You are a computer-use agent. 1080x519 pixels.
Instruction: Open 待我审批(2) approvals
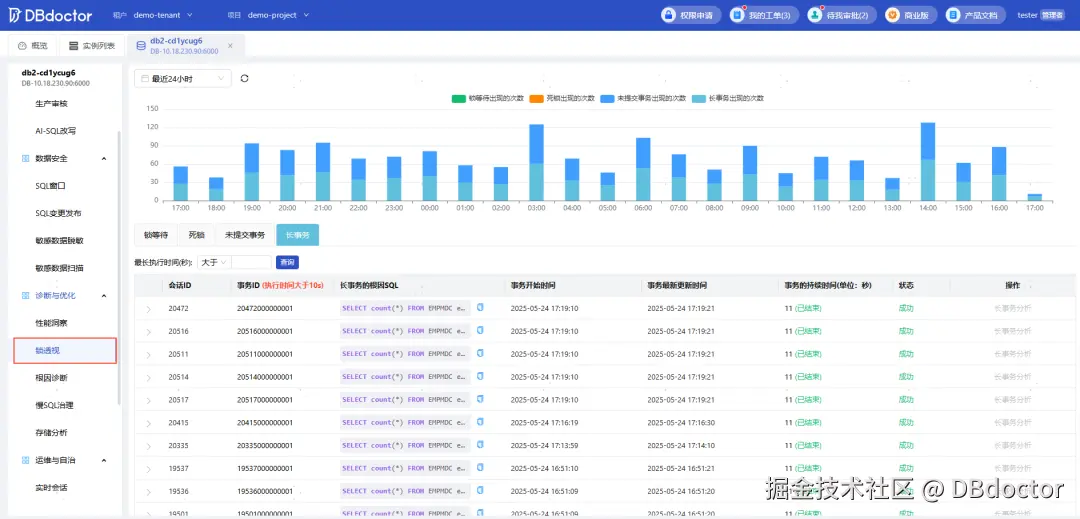tap(842, 15)
